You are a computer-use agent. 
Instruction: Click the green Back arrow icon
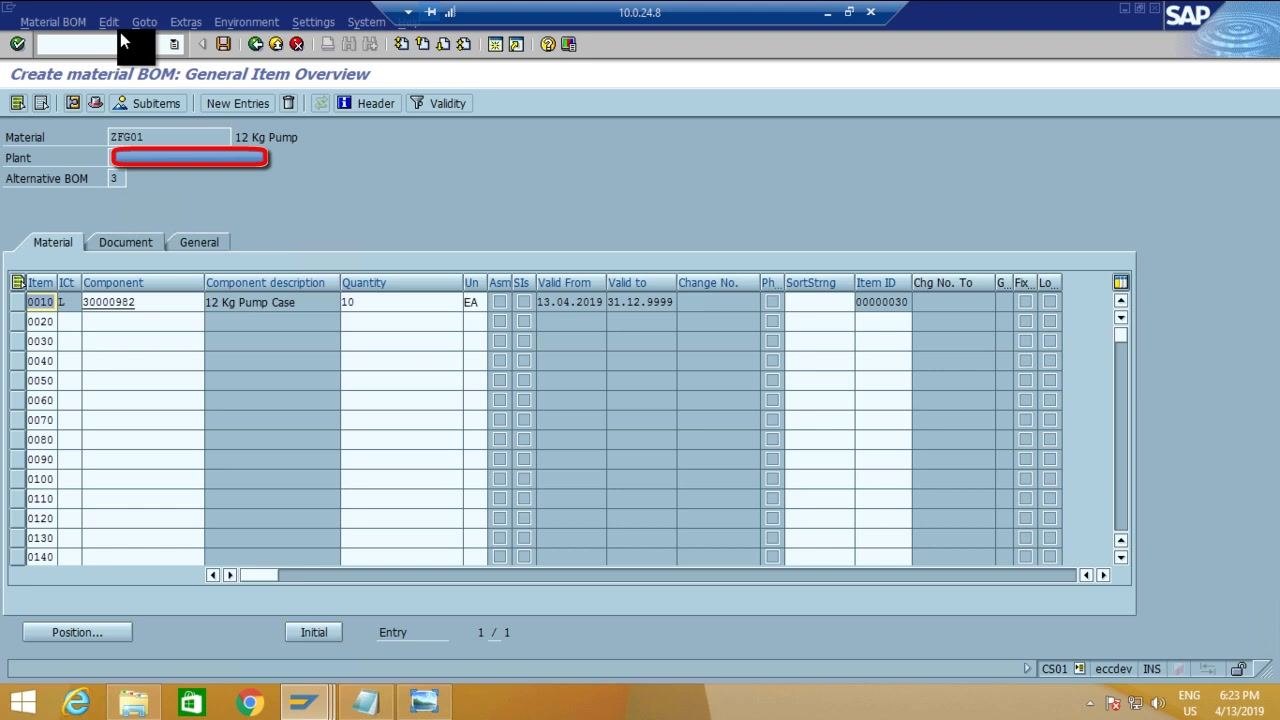click(255, 44)
